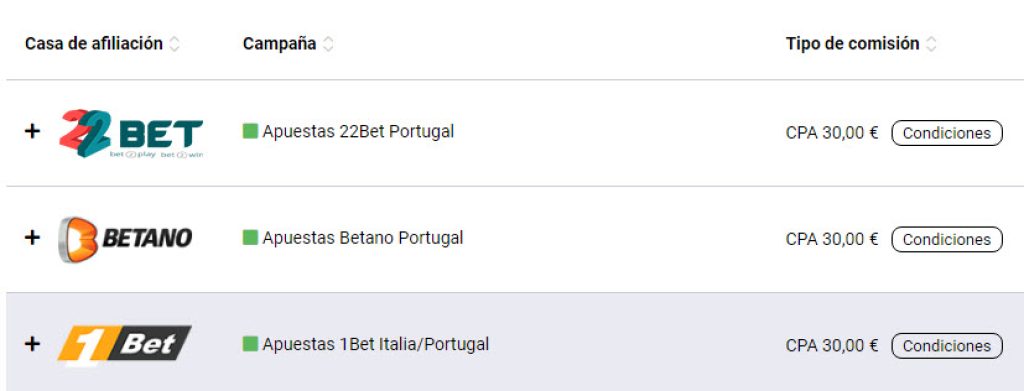
Task: Click green status square of Betano campaign
Action: click(x=250, y=238)
